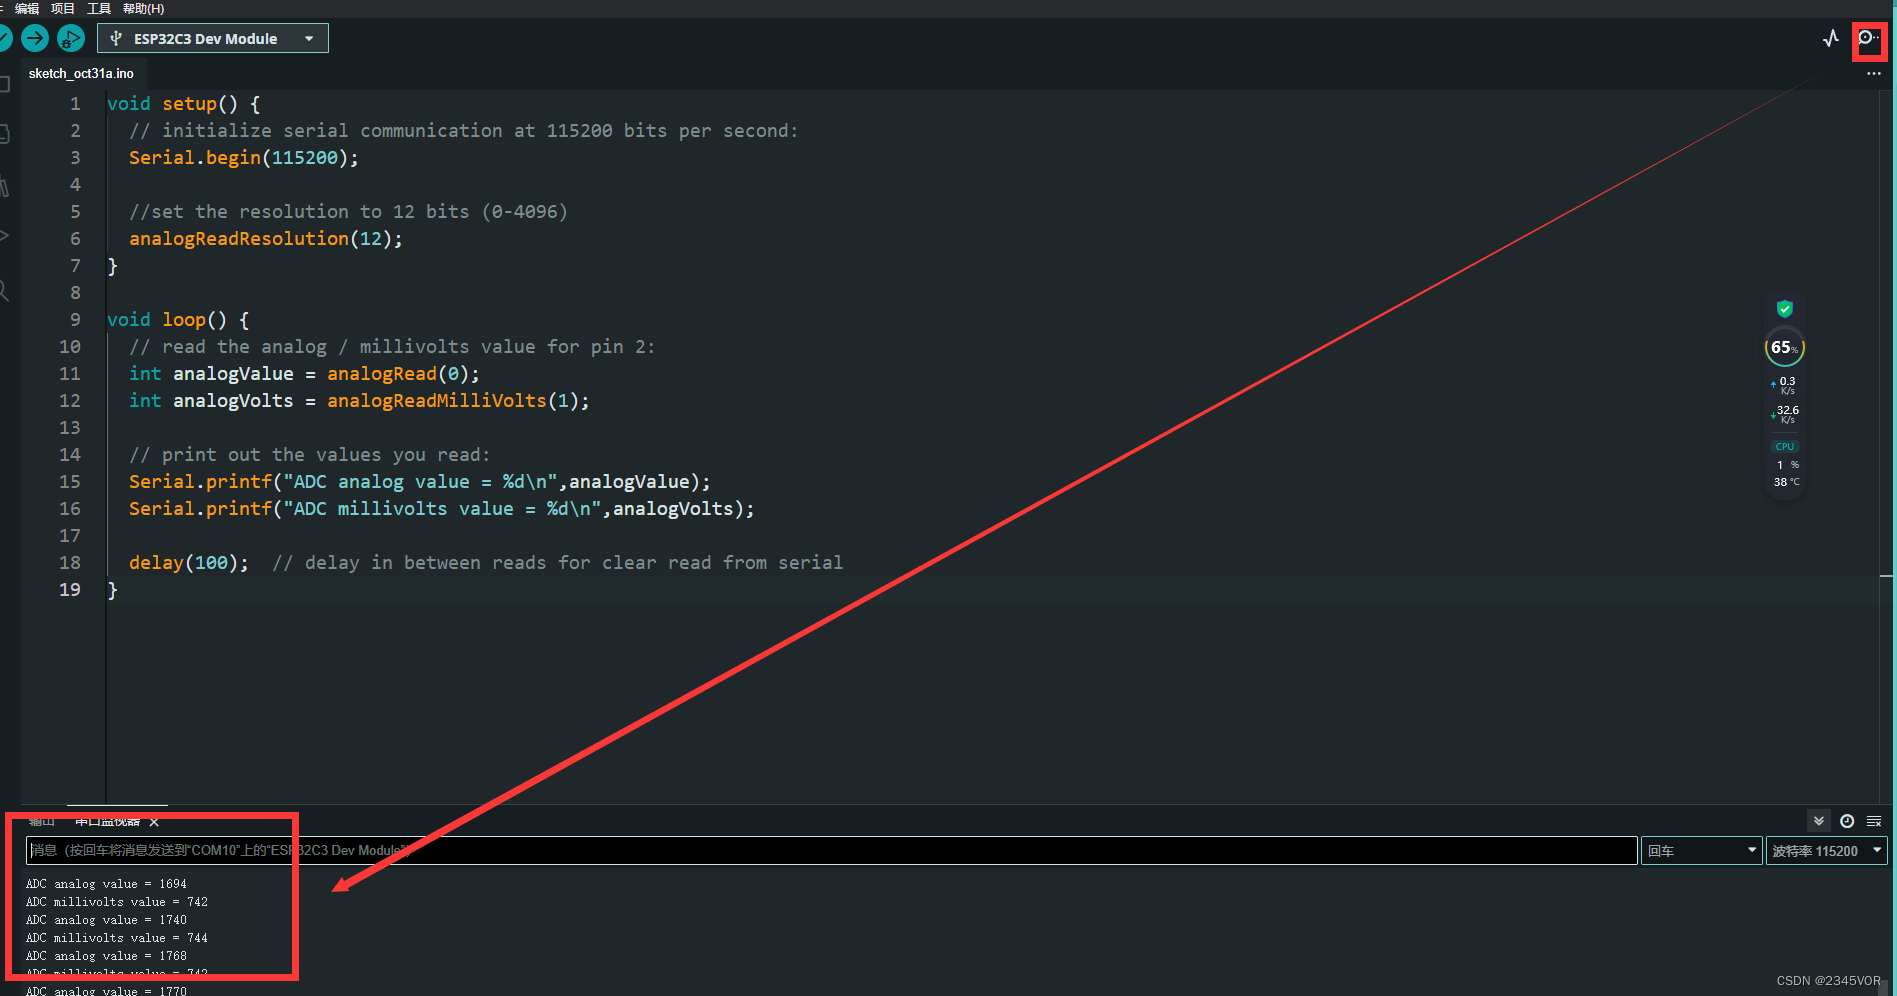The image size is (1897, 996).
Task: Open the Sketchbook folder icon in sidebar
Action: (5, 85)
